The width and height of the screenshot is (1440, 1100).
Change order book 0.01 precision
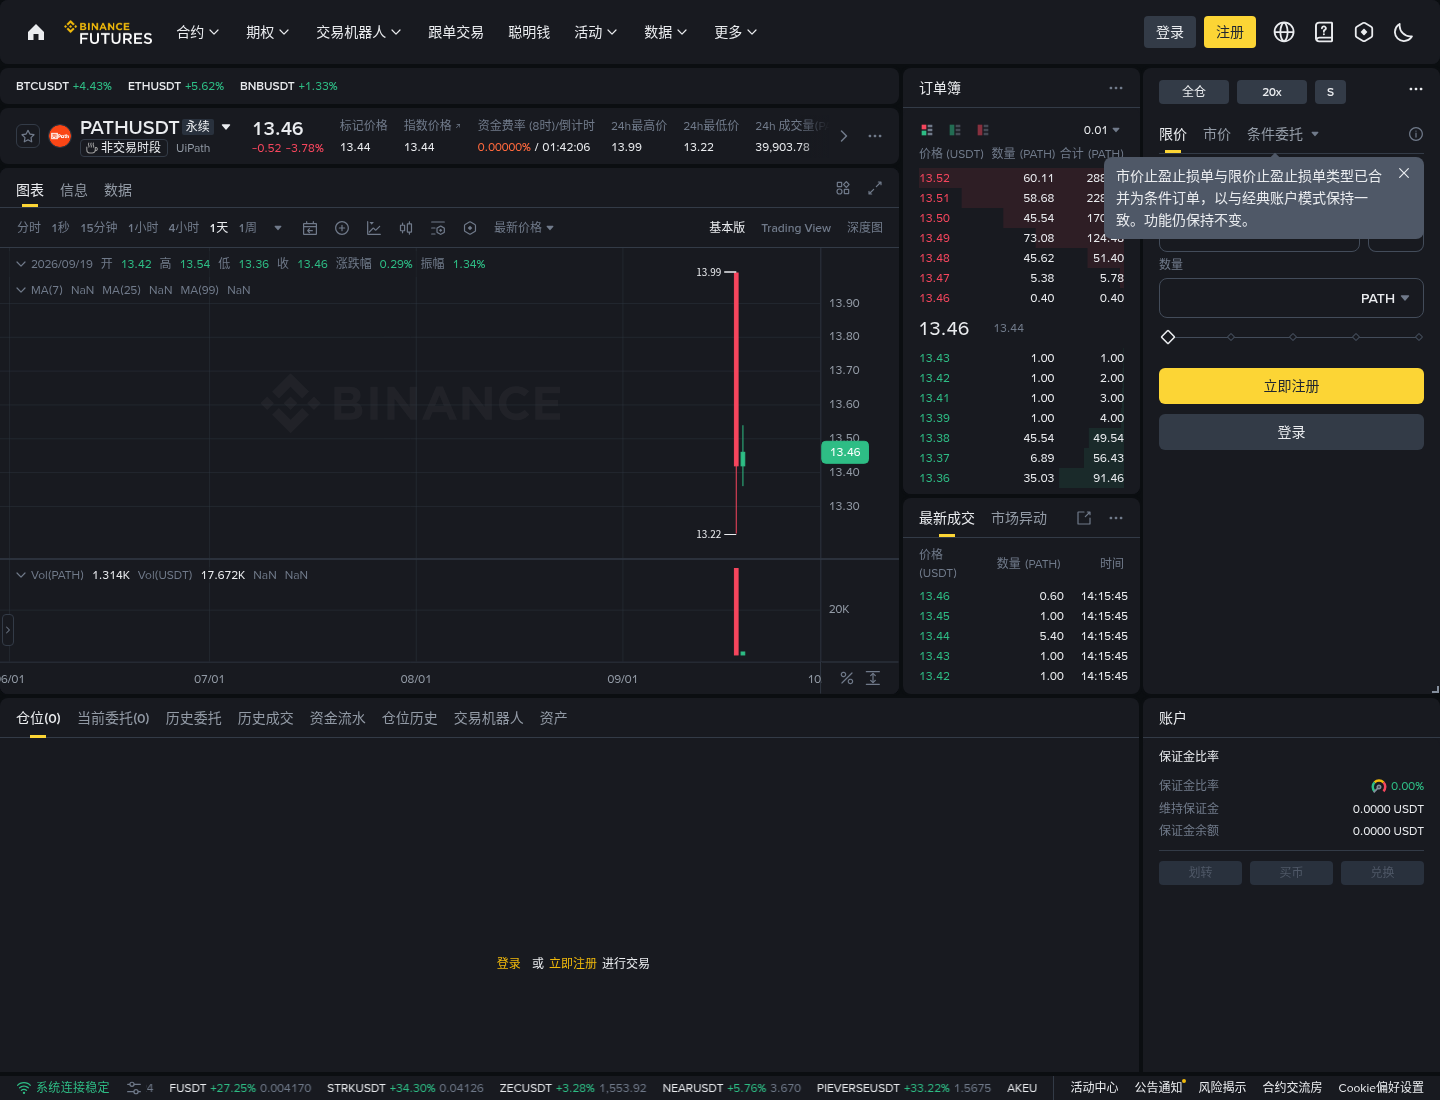pos(1102,130)
